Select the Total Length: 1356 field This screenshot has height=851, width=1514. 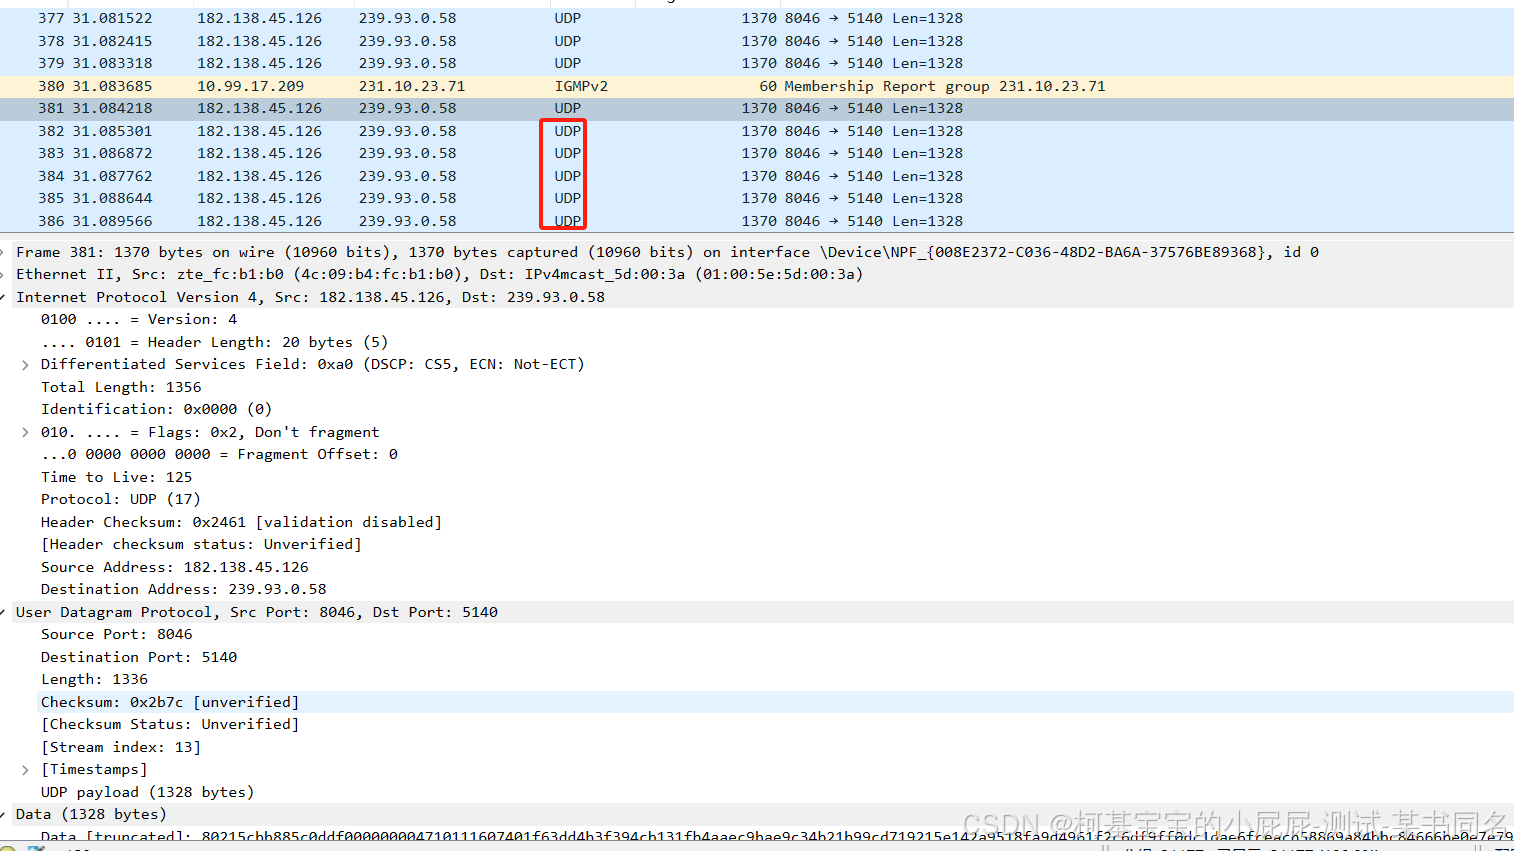point(121,387)
